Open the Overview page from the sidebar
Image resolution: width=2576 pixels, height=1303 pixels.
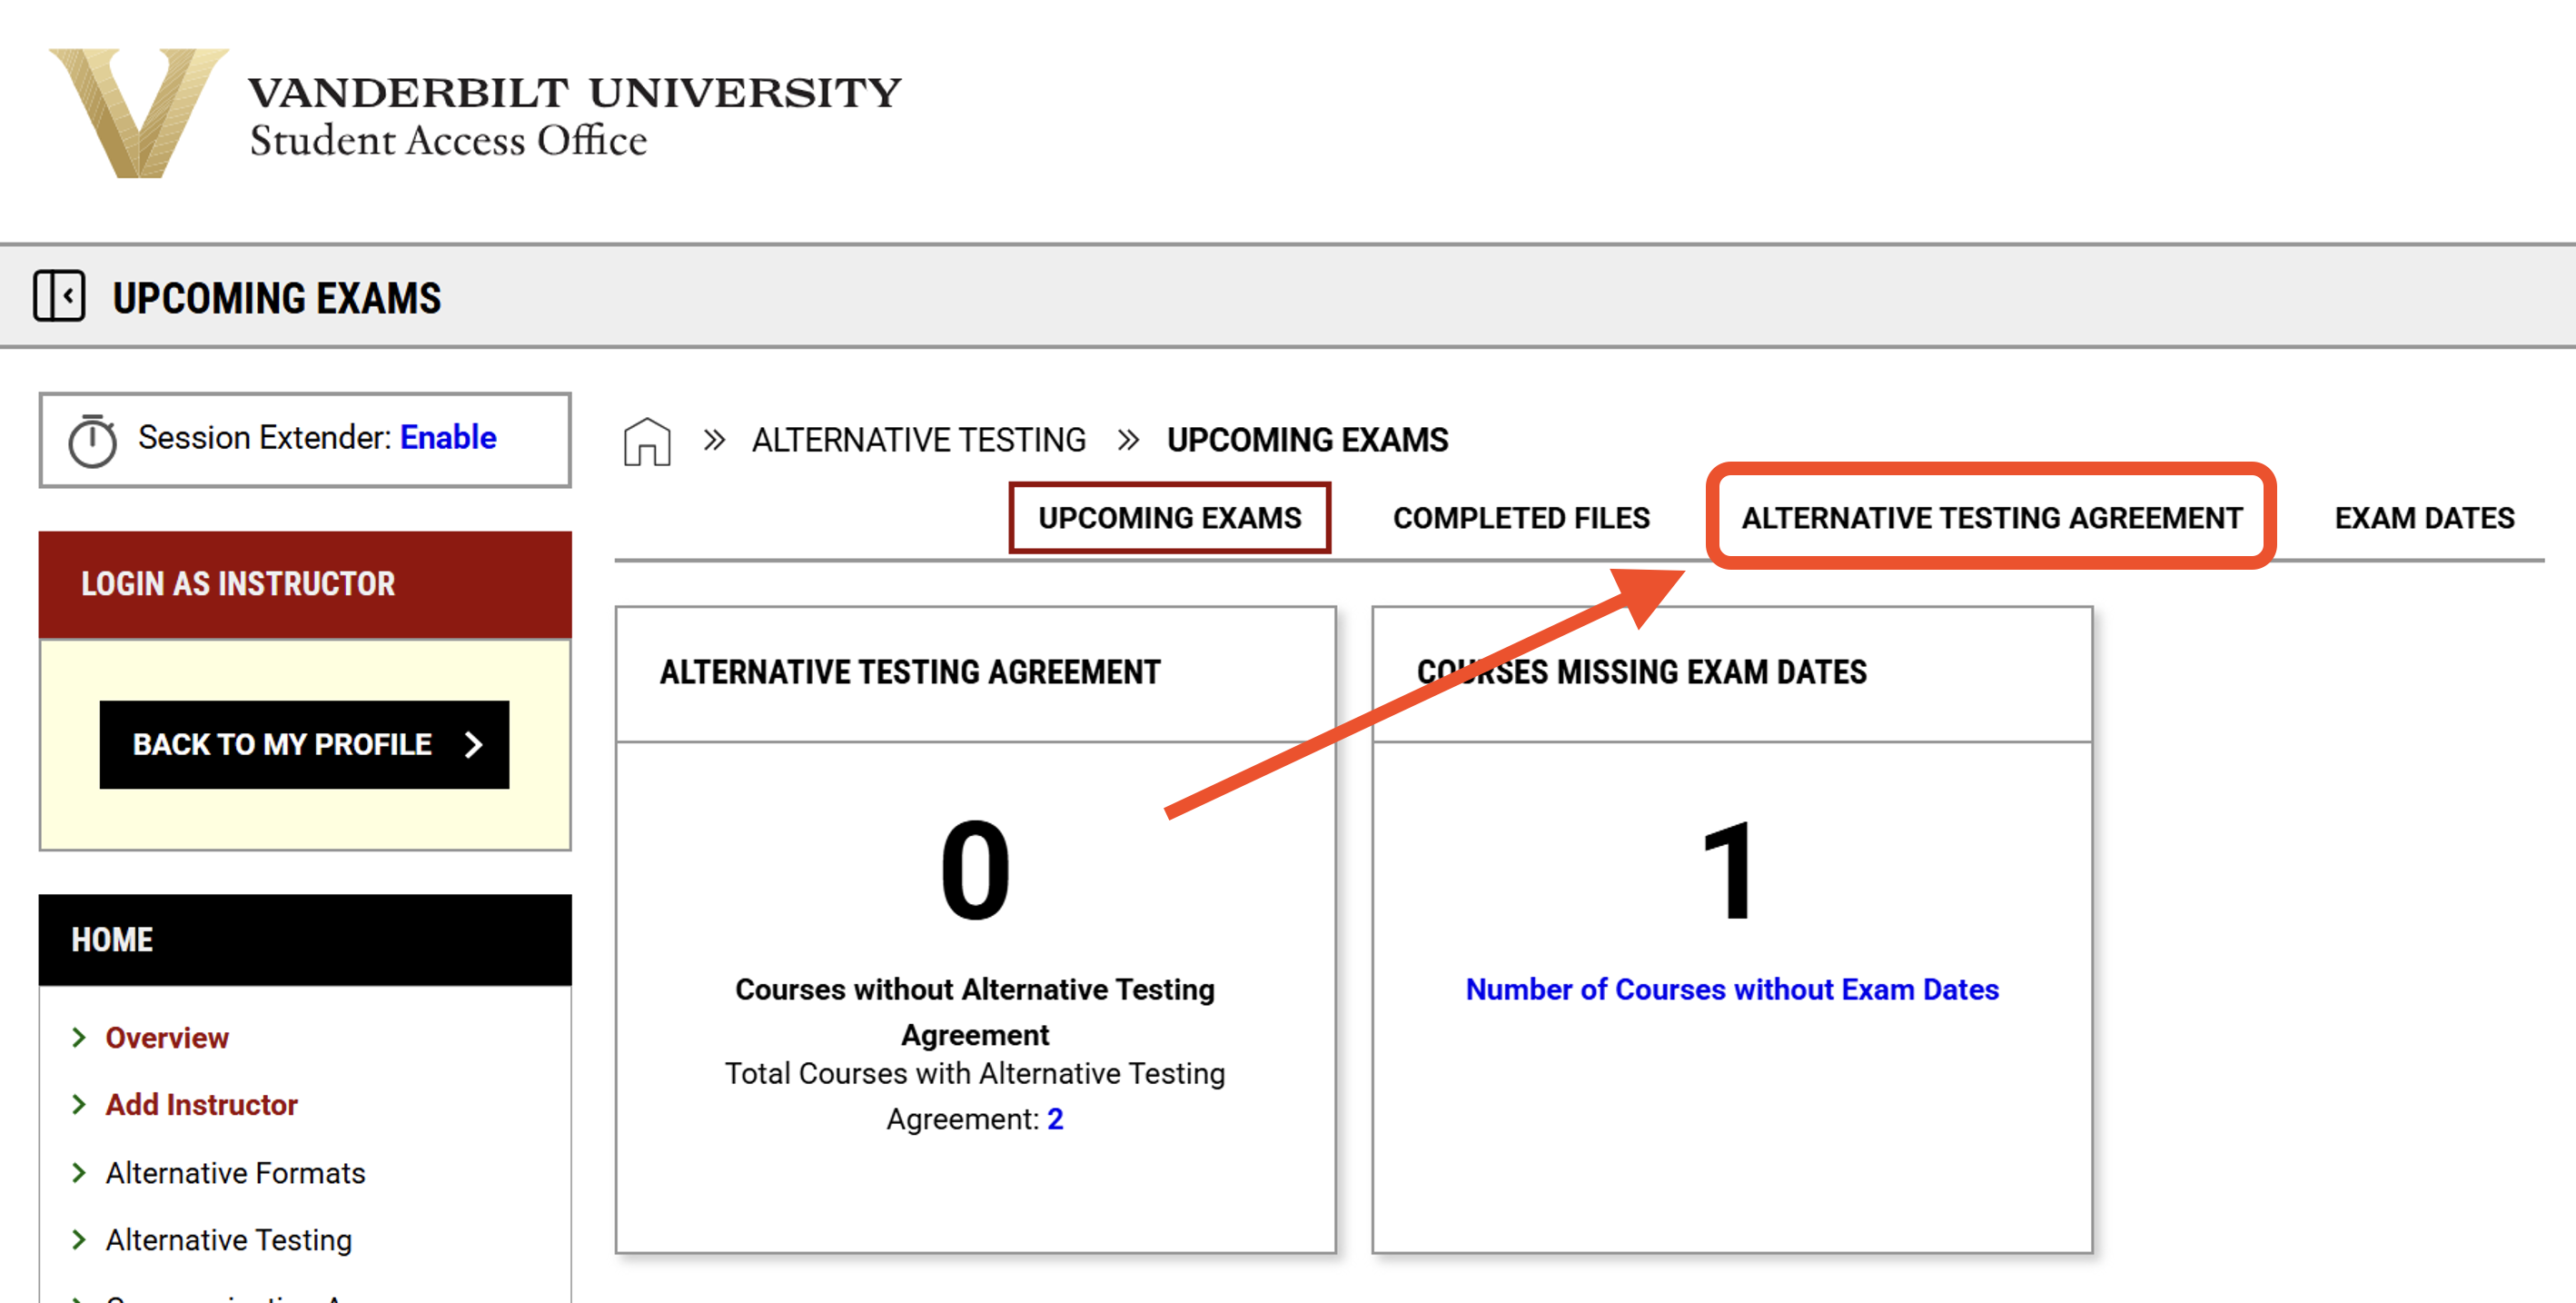pos(166,1038)
